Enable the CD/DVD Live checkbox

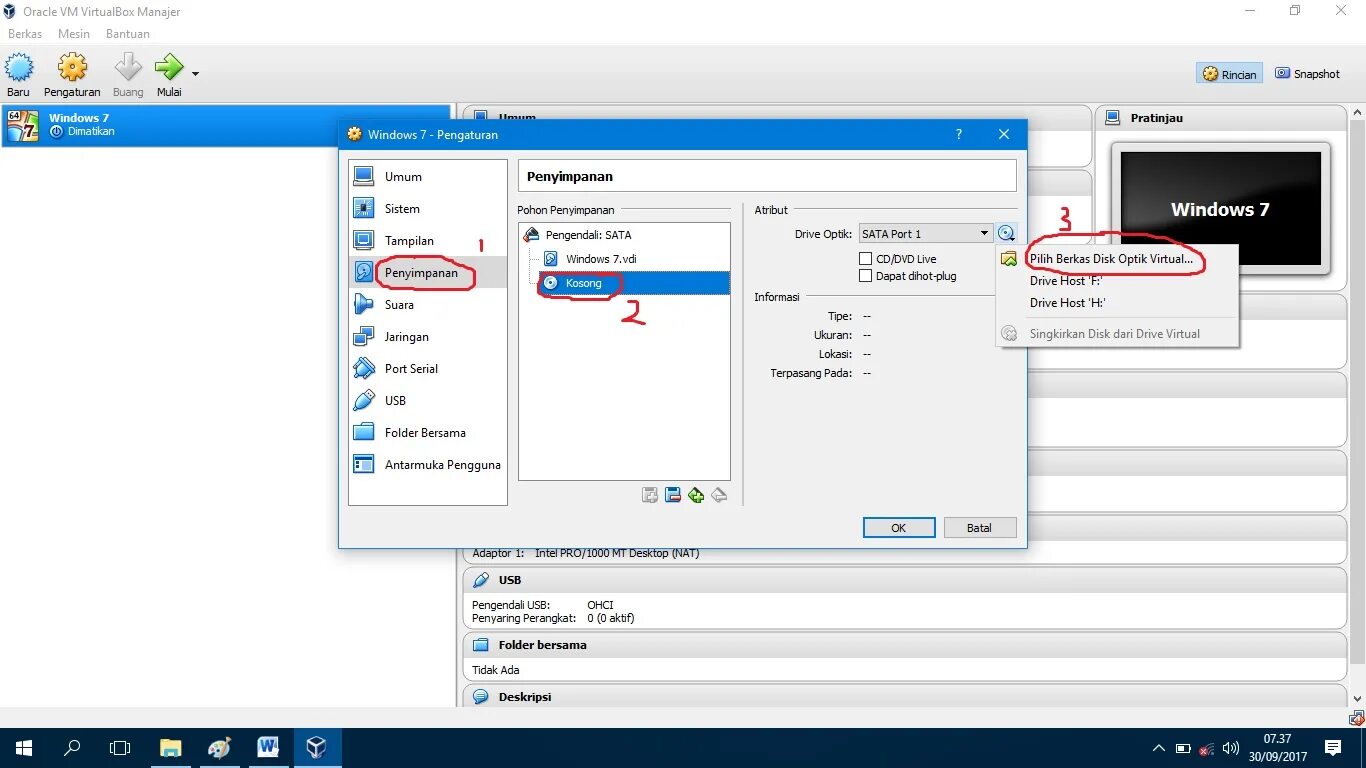tap(866, 259)
